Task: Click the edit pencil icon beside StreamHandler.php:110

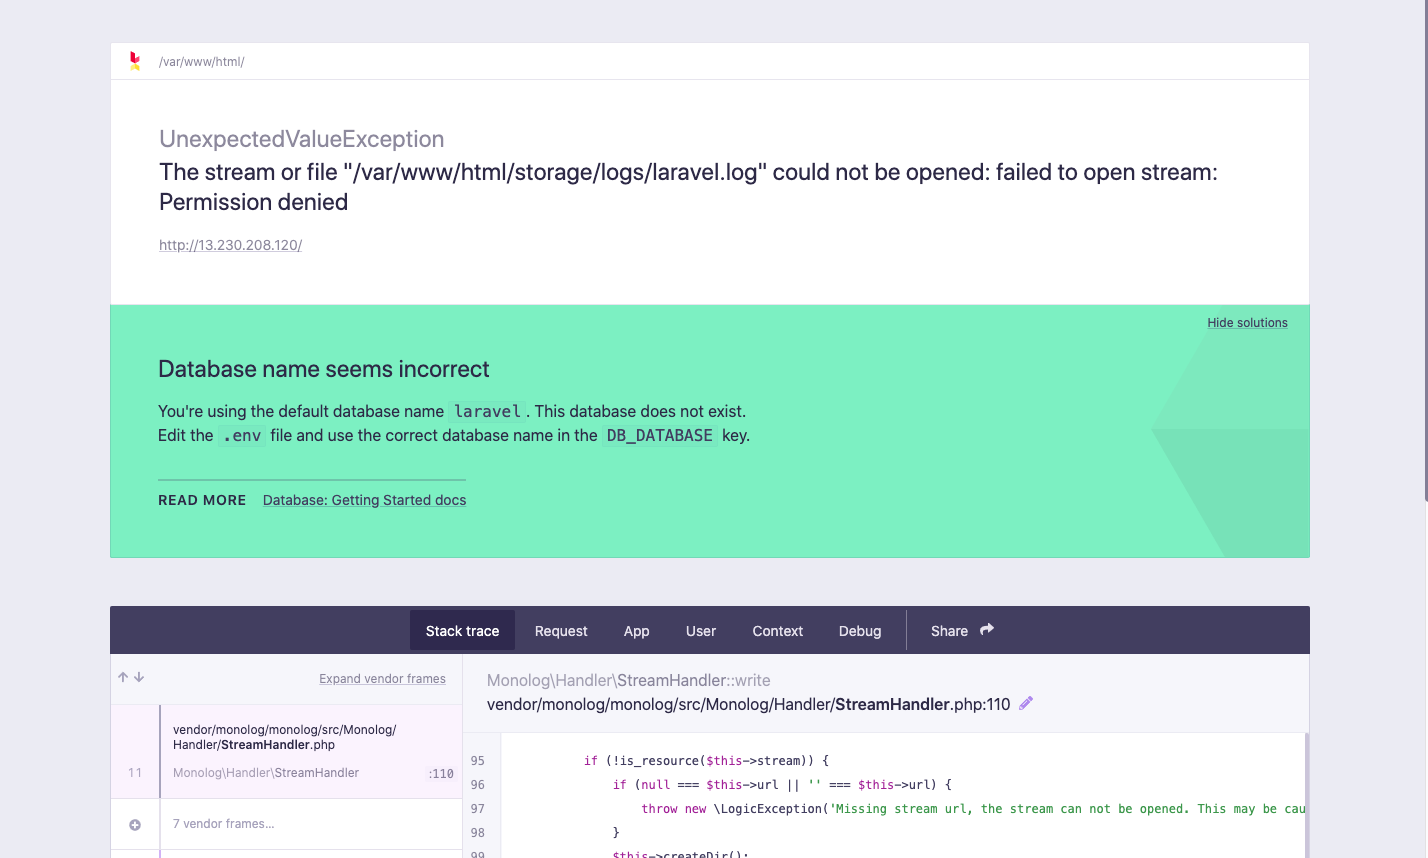Action: [1026, 704]
